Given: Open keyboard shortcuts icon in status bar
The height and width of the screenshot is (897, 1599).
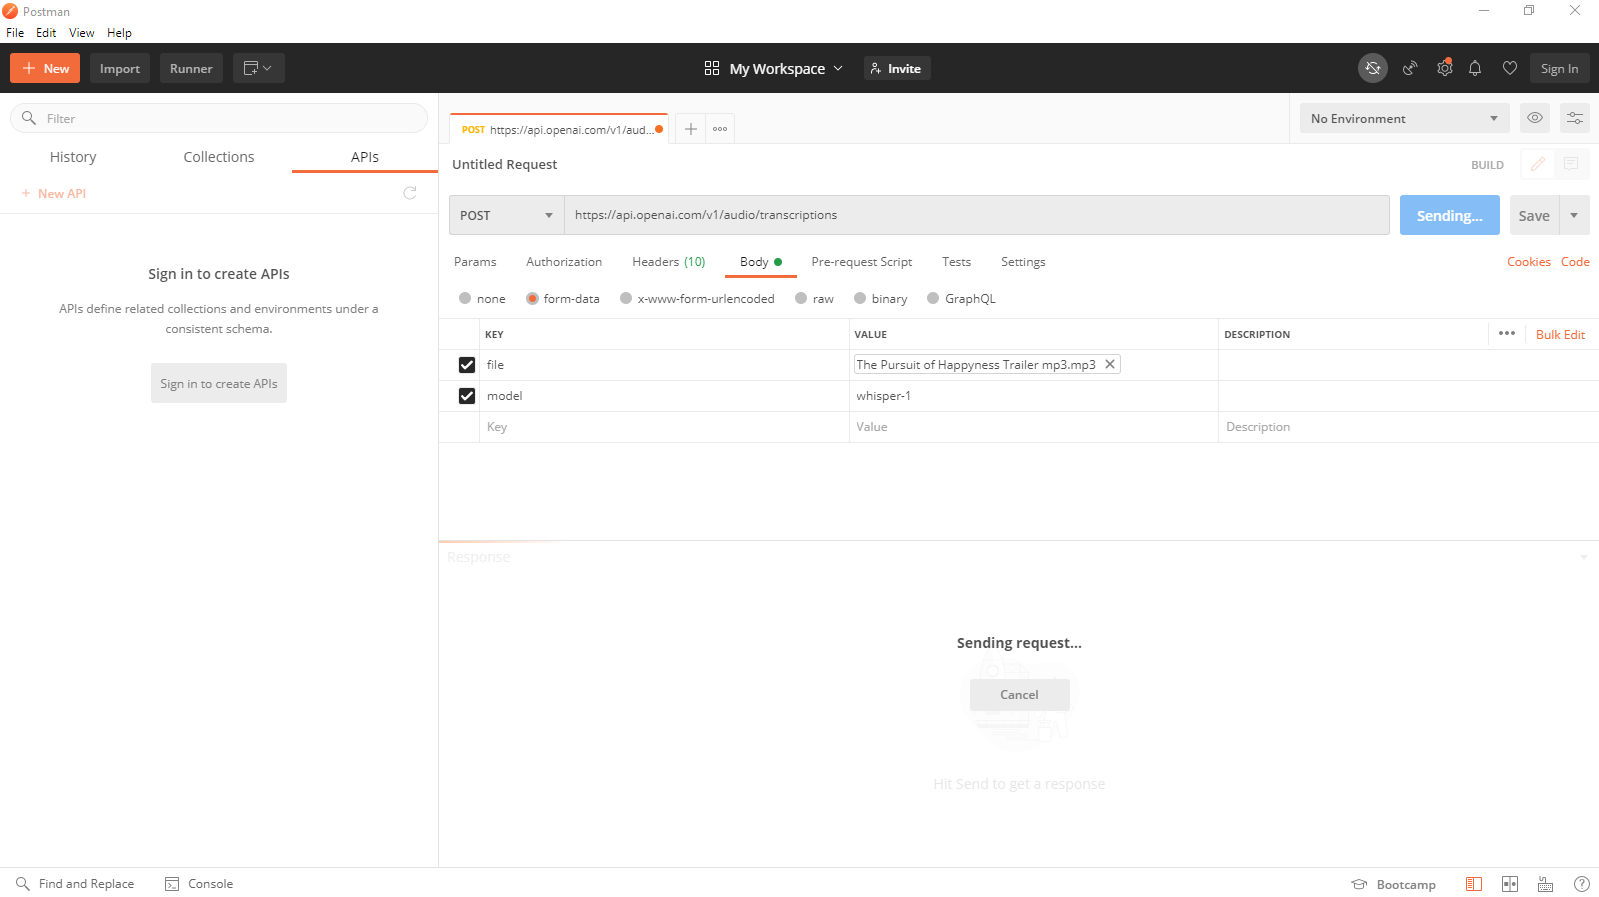Looking at the screenshot, I should pos(1546,884).
